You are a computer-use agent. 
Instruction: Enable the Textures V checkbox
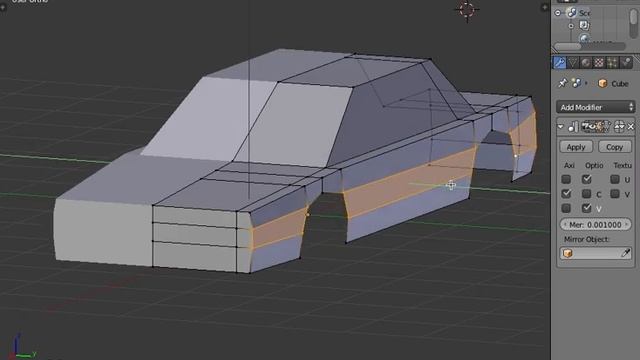coord(615,193)
